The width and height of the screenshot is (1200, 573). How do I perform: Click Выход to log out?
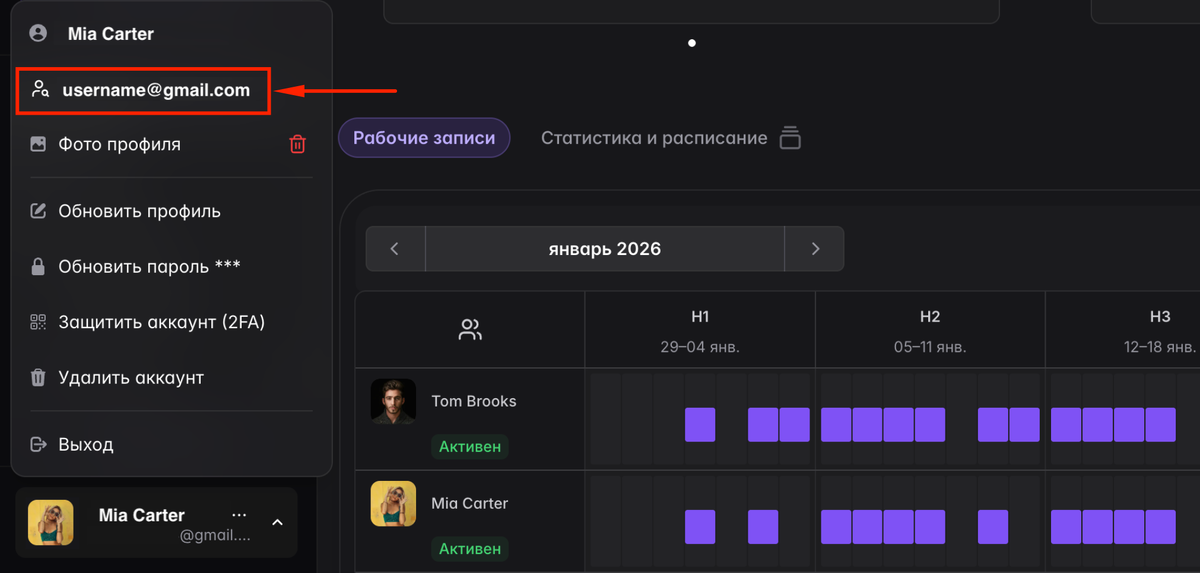86,444
